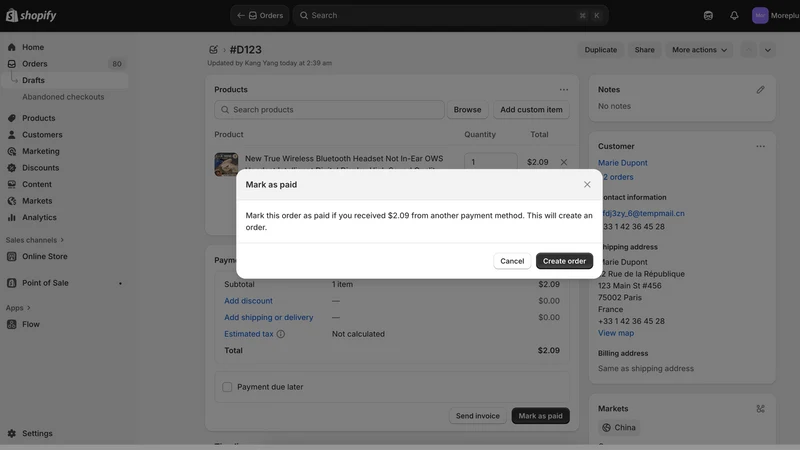Image resolution: width=800 pixels, height=450 pixels.
Task: Click the Markets globe icon in sidebar
Action: pyautogui.click(x=12, y=201)
